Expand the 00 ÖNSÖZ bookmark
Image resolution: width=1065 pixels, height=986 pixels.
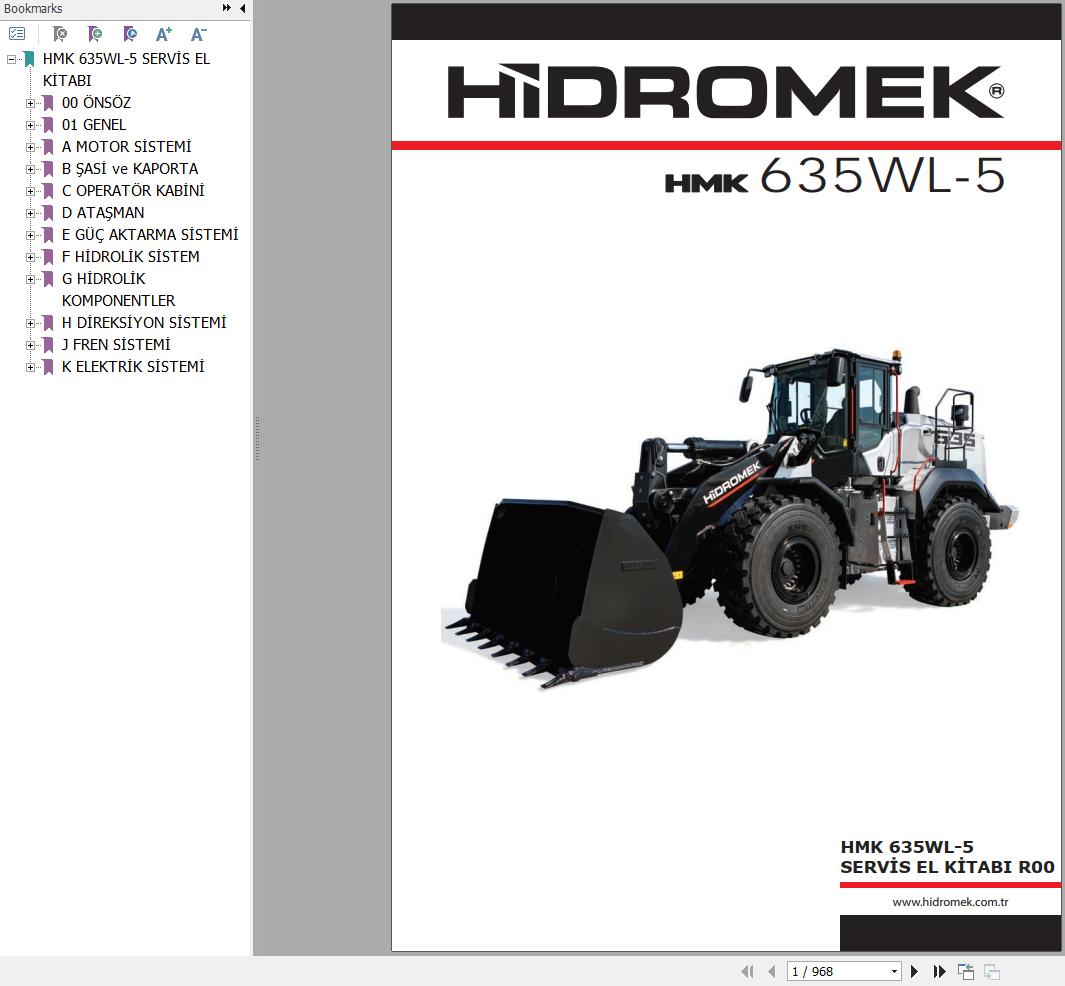[x=31, y=103]
